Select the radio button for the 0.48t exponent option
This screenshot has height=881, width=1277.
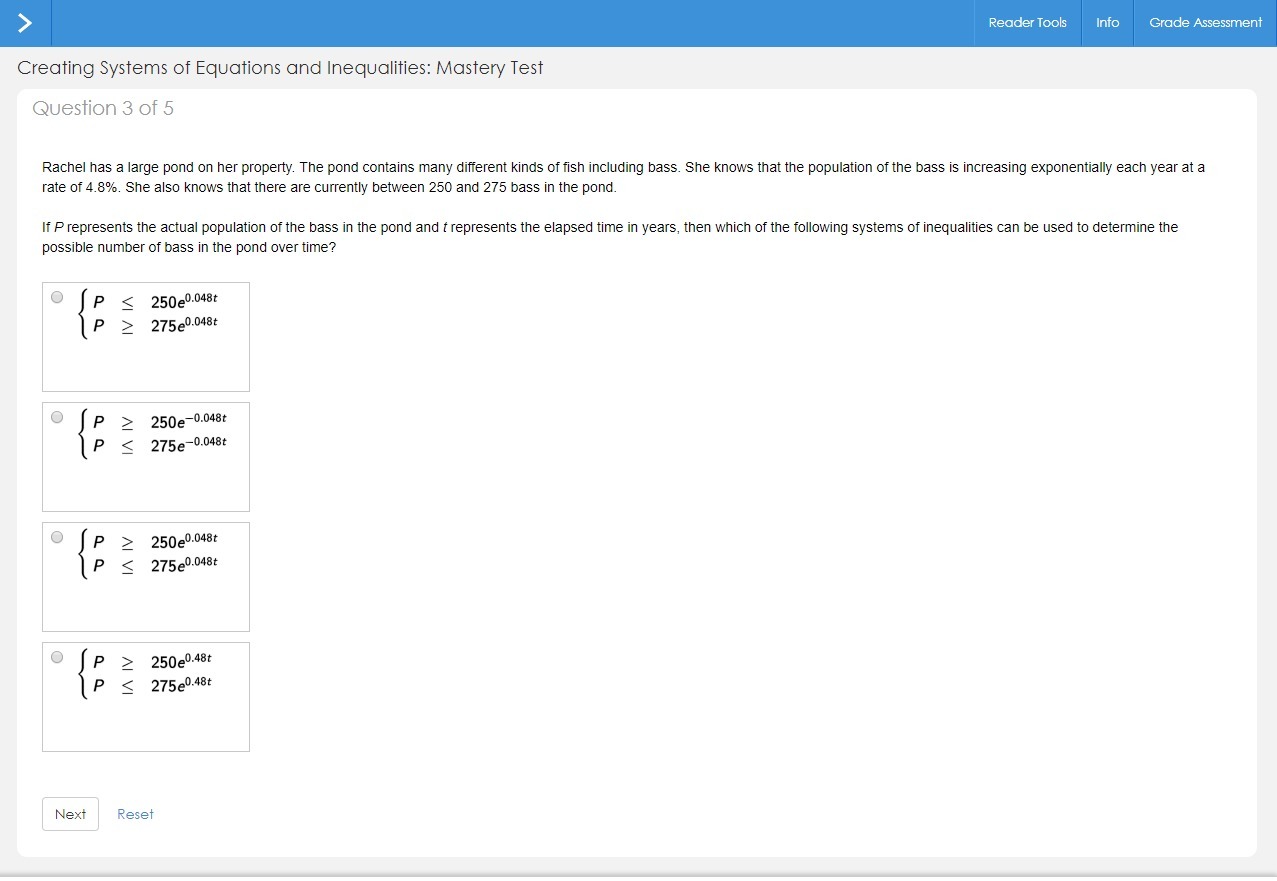point(57,657)
